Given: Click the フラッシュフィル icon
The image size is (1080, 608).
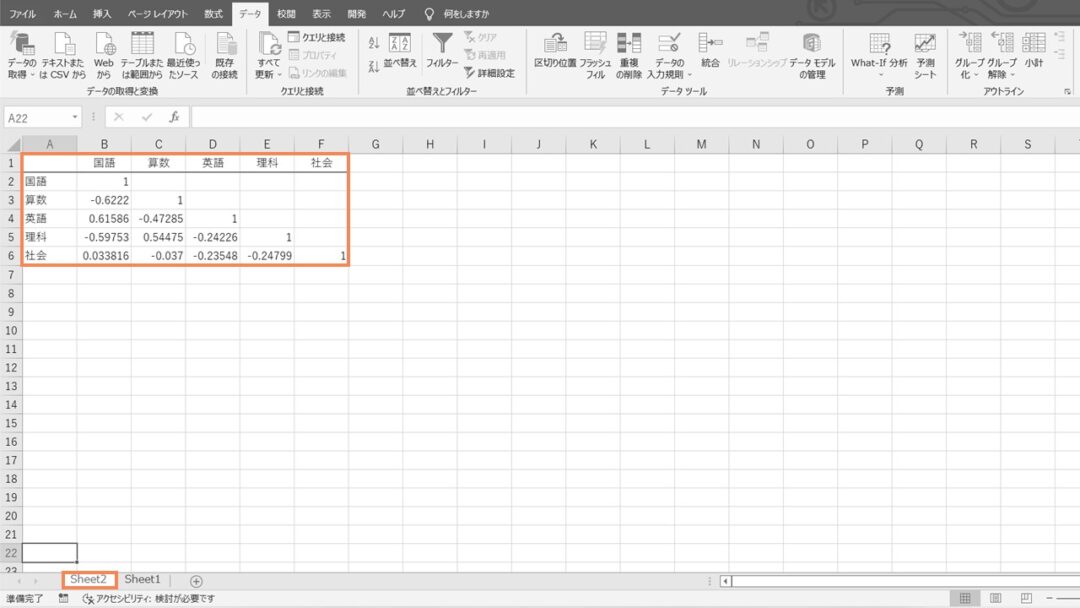Looking at the screenshot, I should click(595, 45).
